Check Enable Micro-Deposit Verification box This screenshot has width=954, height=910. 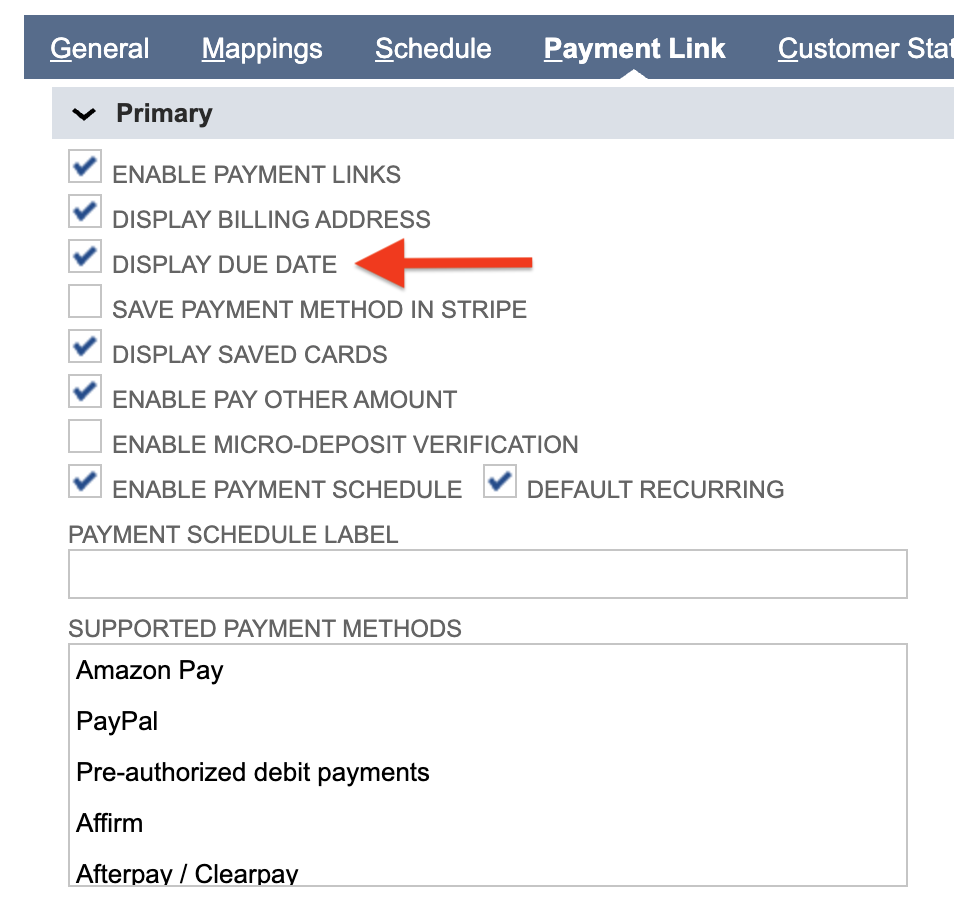pos(85,437)
